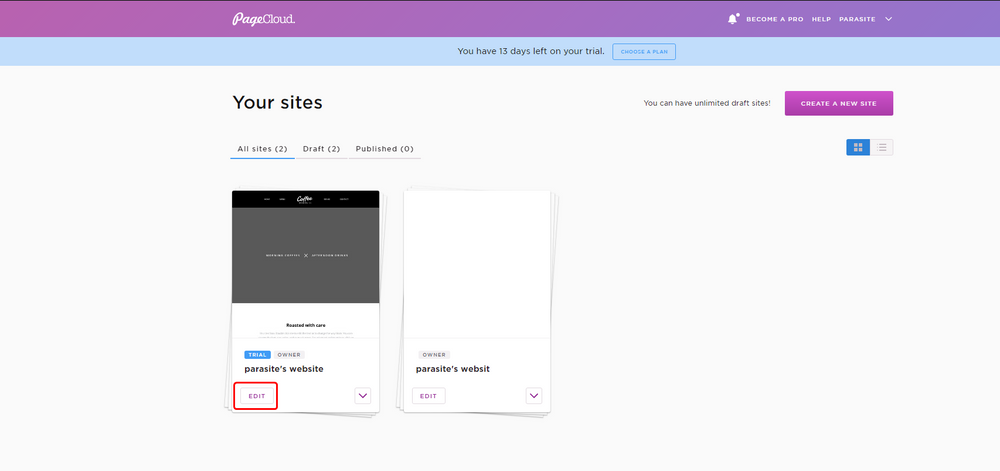Open the blank site thumbnail preview

click(477, 264)
